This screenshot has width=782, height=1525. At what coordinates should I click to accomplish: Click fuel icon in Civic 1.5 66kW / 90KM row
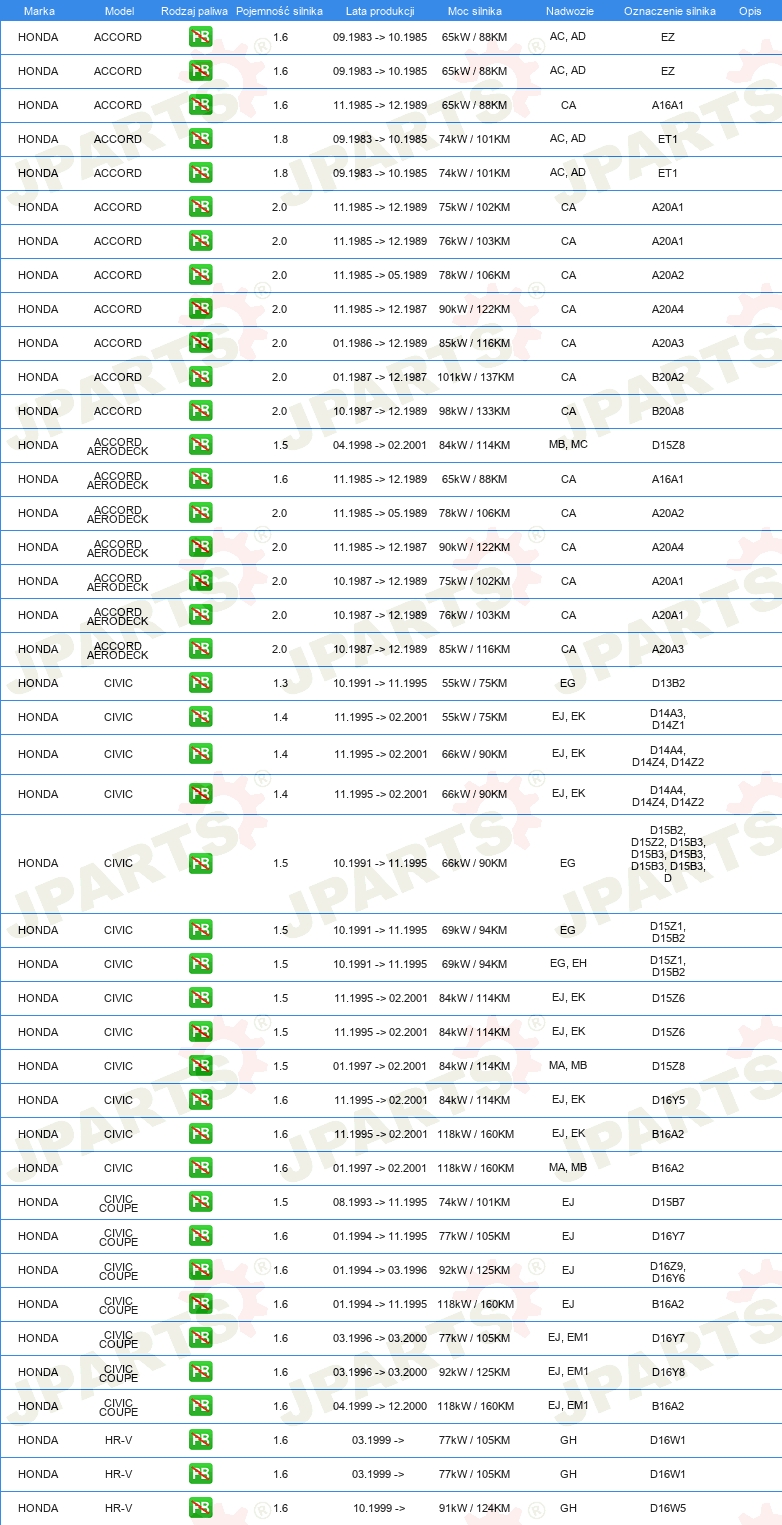point(200,863)
